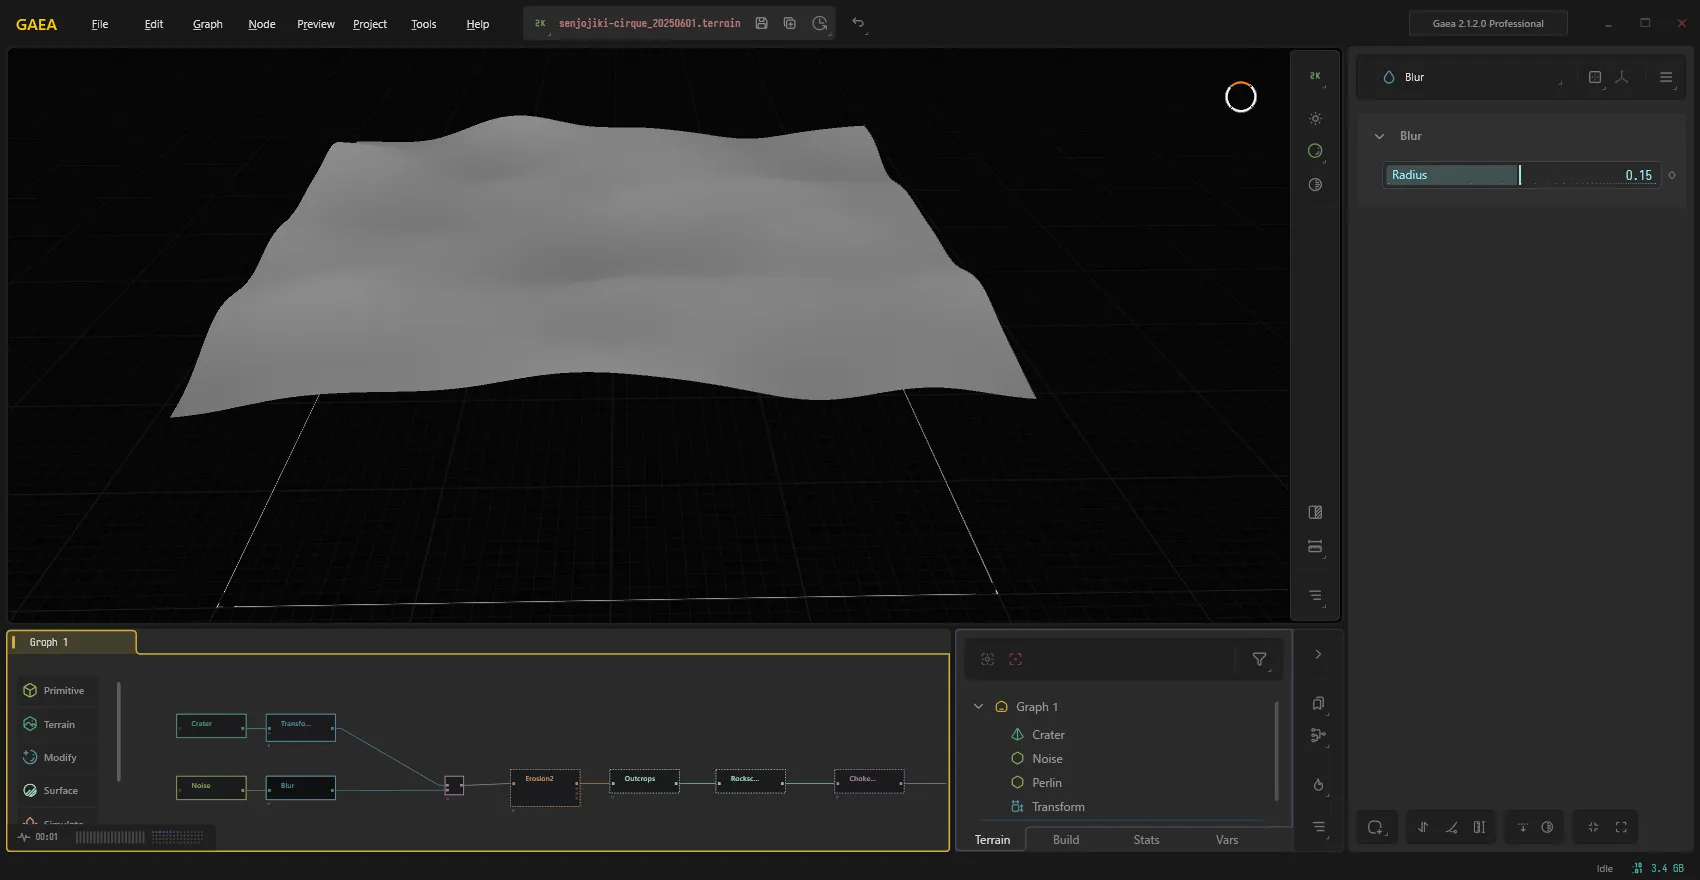Click the undo arrow icon
This screenshot has width=1700, height=880.
tap(858, 23)
